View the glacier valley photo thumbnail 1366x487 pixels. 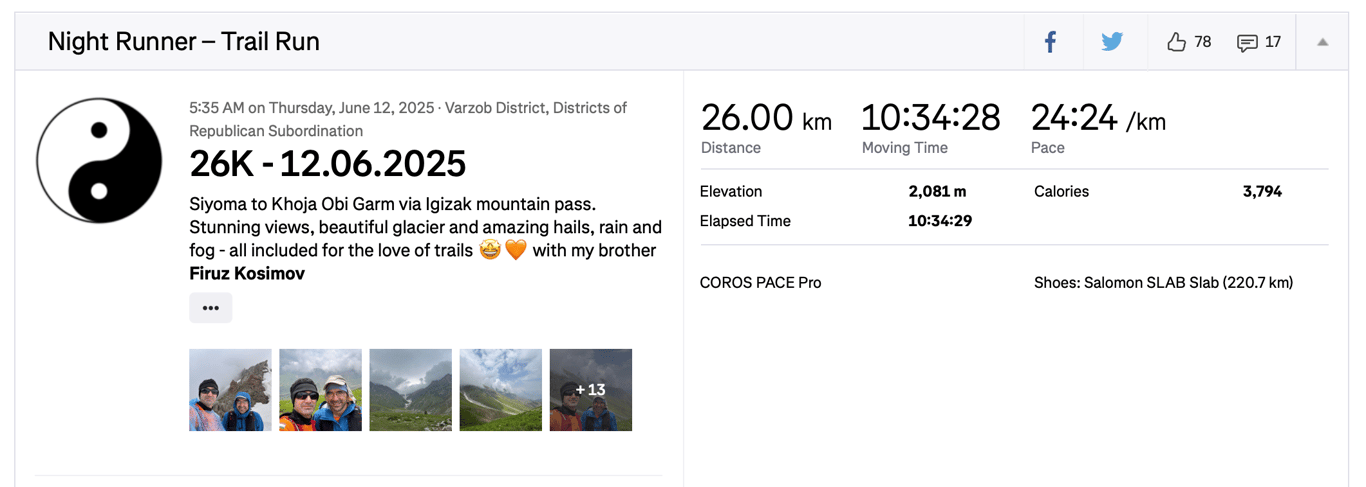point(410,390)
